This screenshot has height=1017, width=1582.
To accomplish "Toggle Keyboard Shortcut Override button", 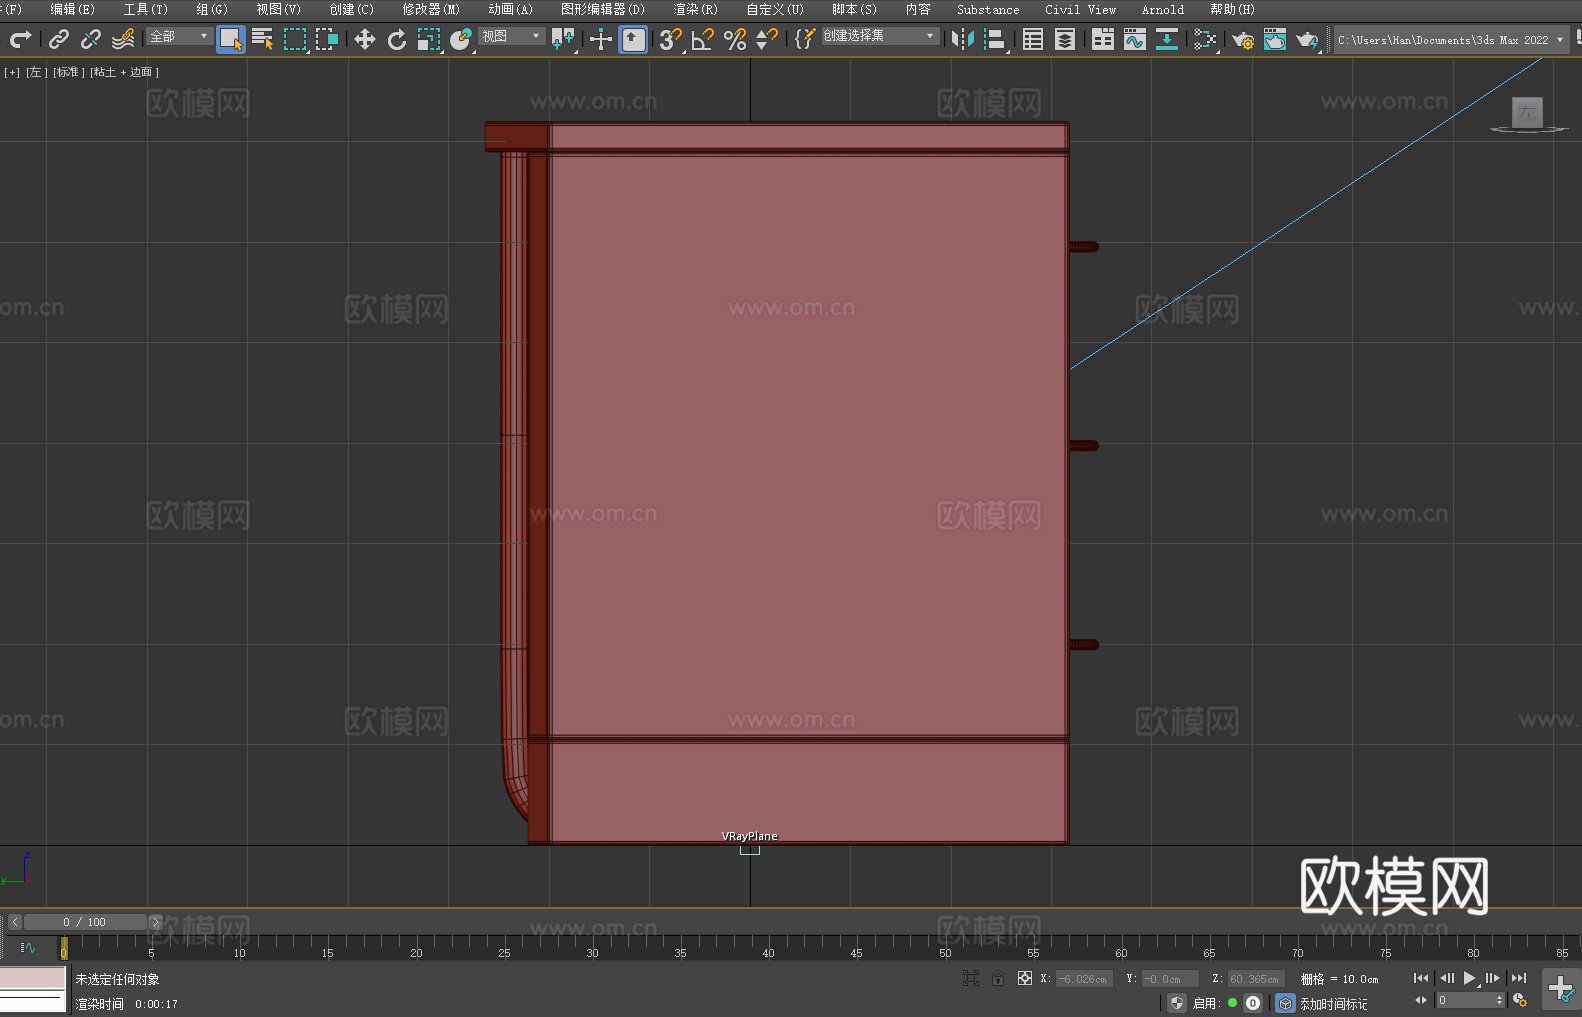I will tap(633, 39).
